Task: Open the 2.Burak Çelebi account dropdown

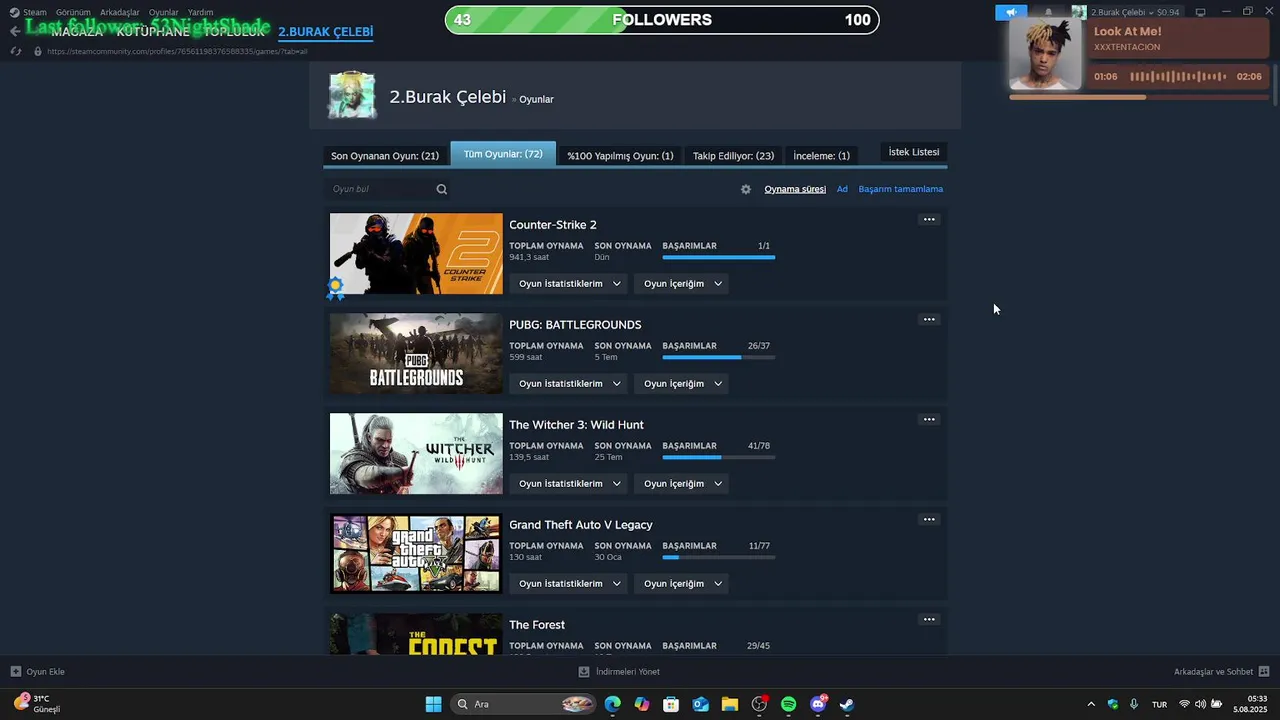Action: [x=1125, y=12]
